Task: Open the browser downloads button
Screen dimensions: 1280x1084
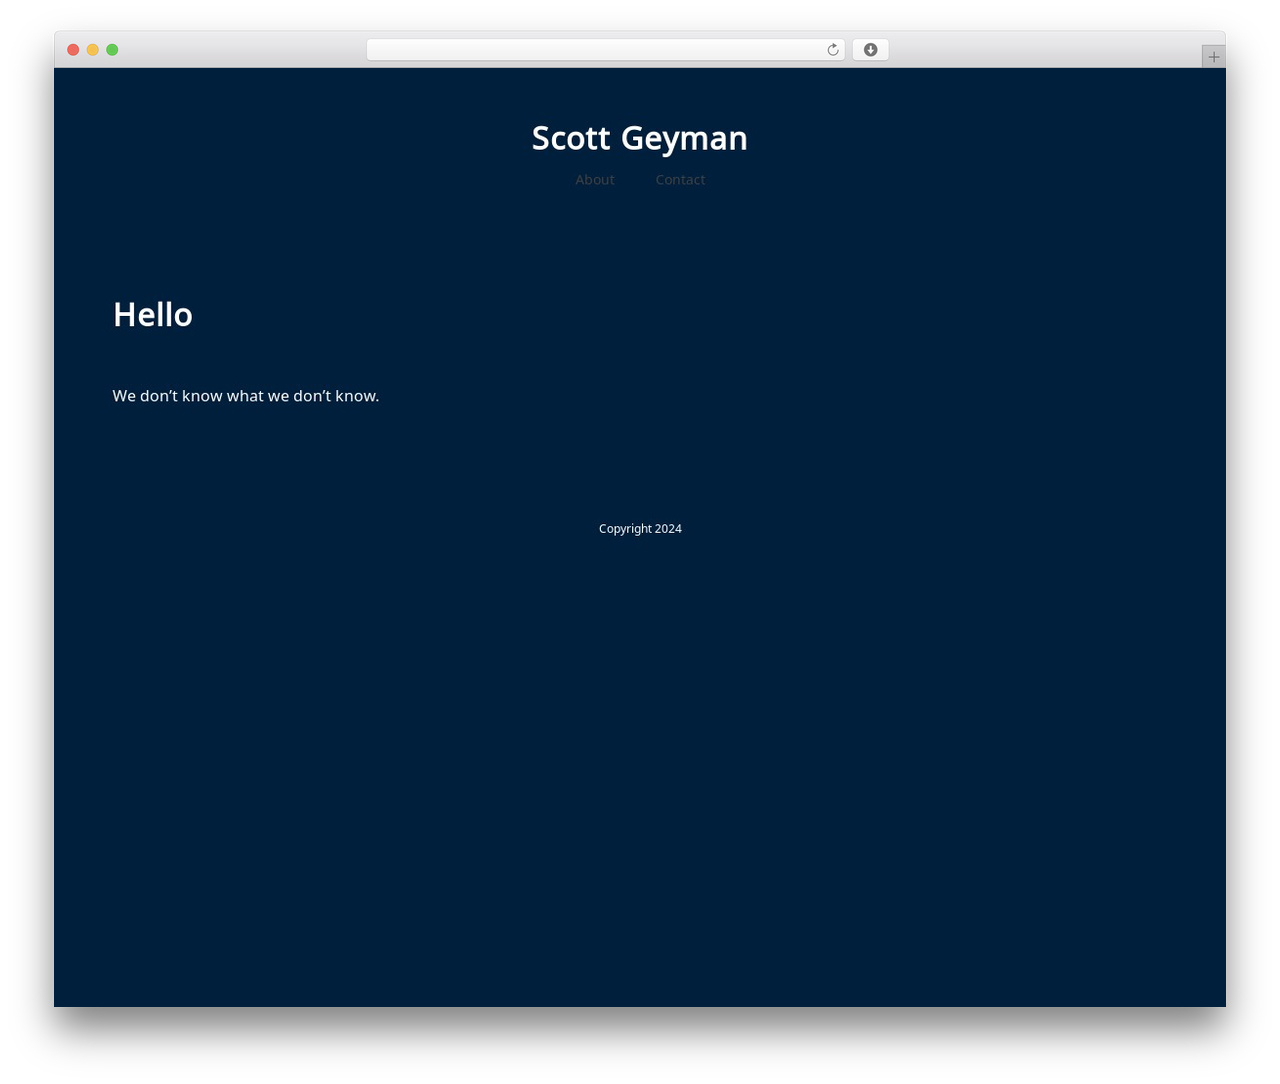Action: pos(870,50)
